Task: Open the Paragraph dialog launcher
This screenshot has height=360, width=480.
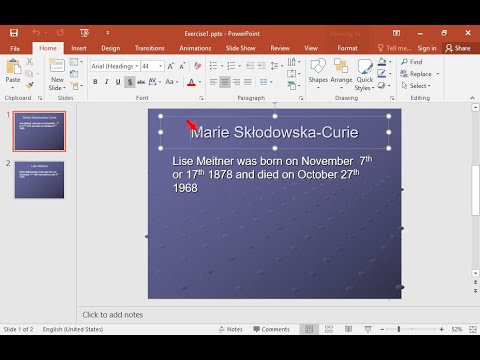Action: (301, 98)
